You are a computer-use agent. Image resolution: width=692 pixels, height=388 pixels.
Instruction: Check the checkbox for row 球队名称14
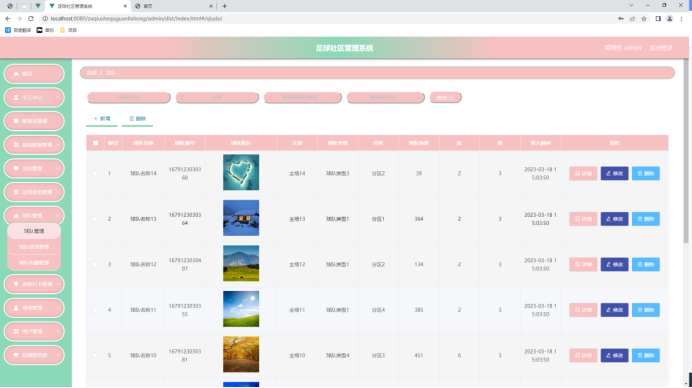point(95,173)
